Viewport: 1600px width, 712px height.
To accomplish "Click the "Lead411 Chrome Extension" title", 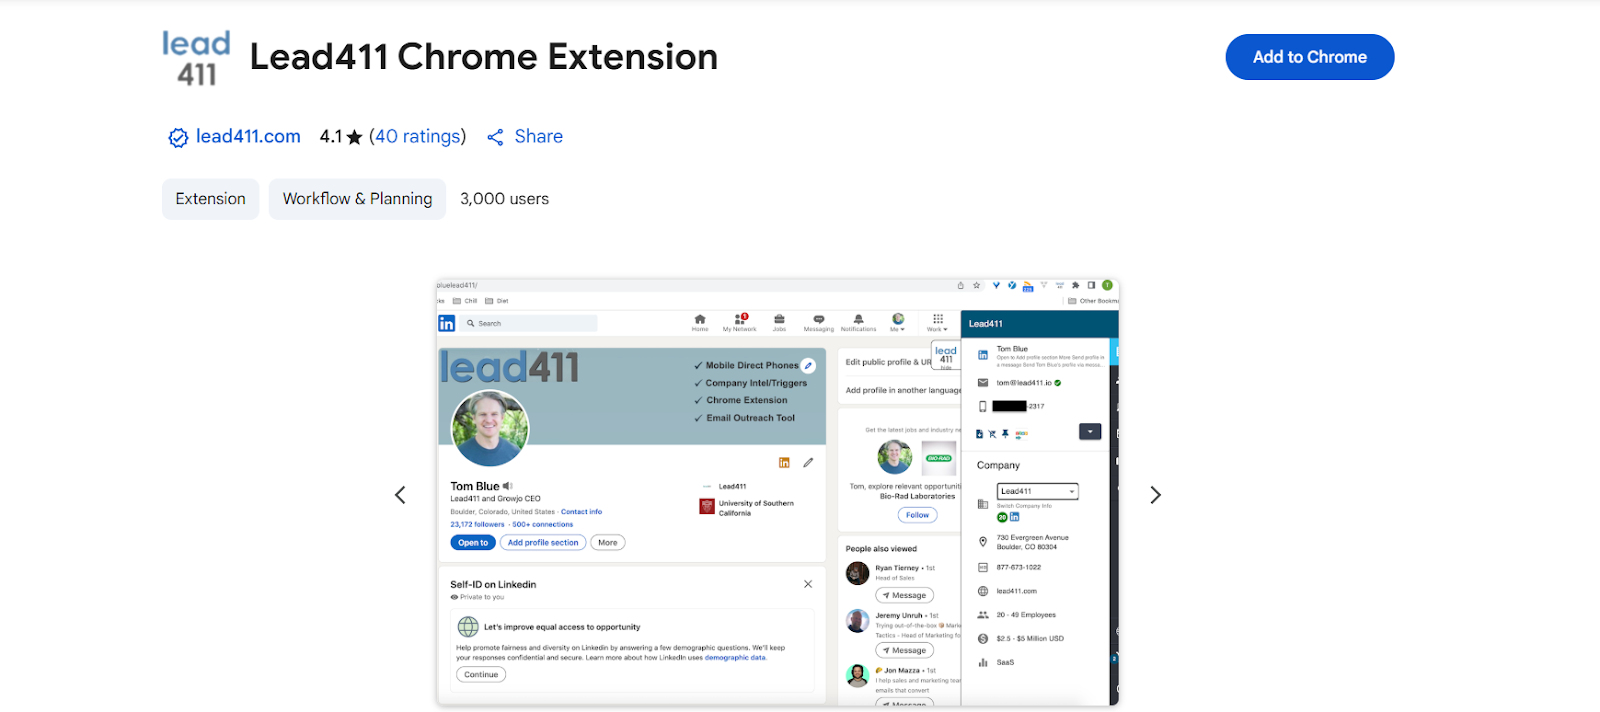I will [484, 57].
